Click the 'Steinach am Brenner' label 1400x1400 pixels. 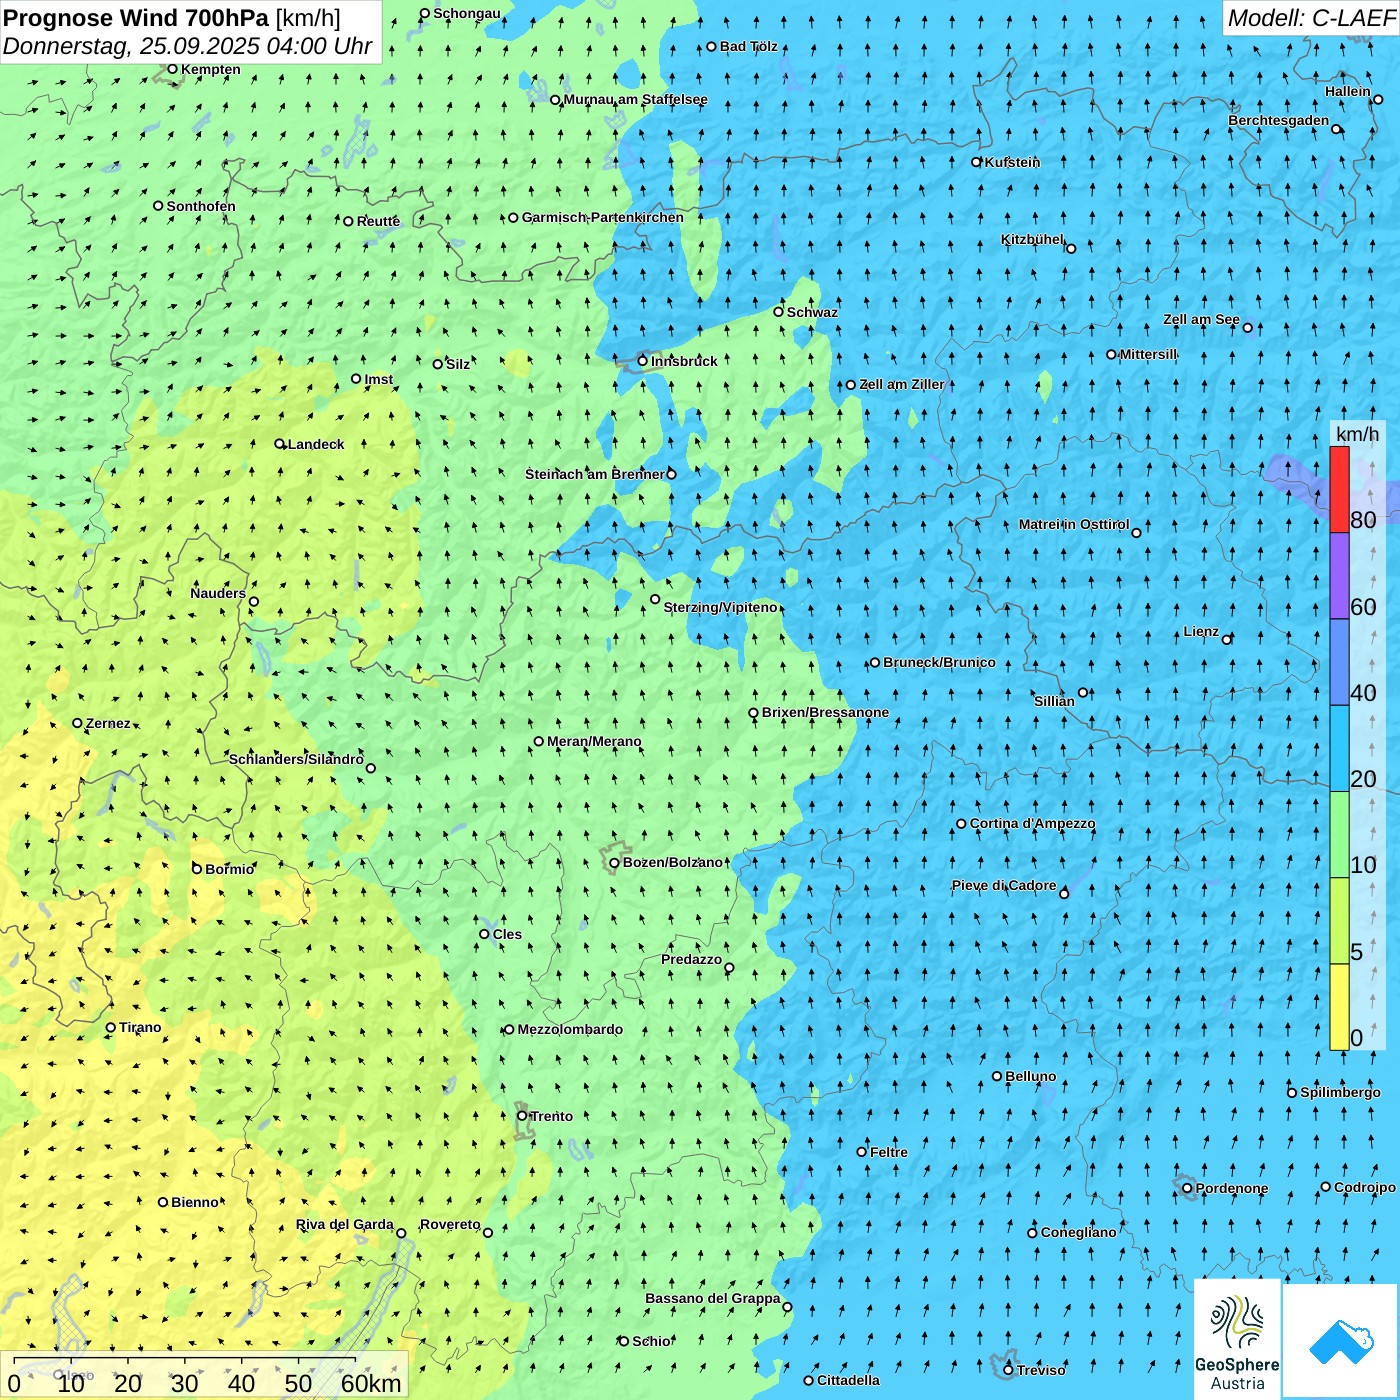[595, 475]
